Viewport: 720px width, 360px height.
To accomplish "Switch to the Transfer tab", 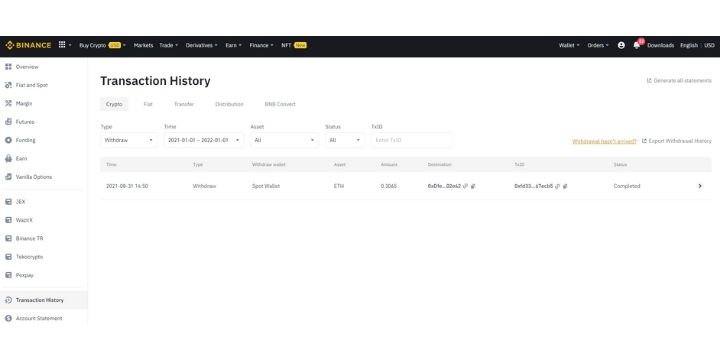I will pyautogui.click(x=184, y=104).
